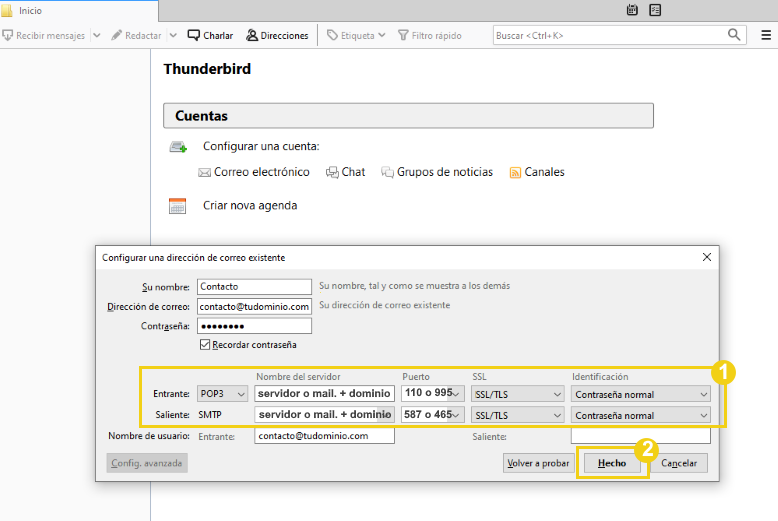This screenshot has height=521, width=778.
Task: Click the Contraseña password field
Action: click(254, 326)
